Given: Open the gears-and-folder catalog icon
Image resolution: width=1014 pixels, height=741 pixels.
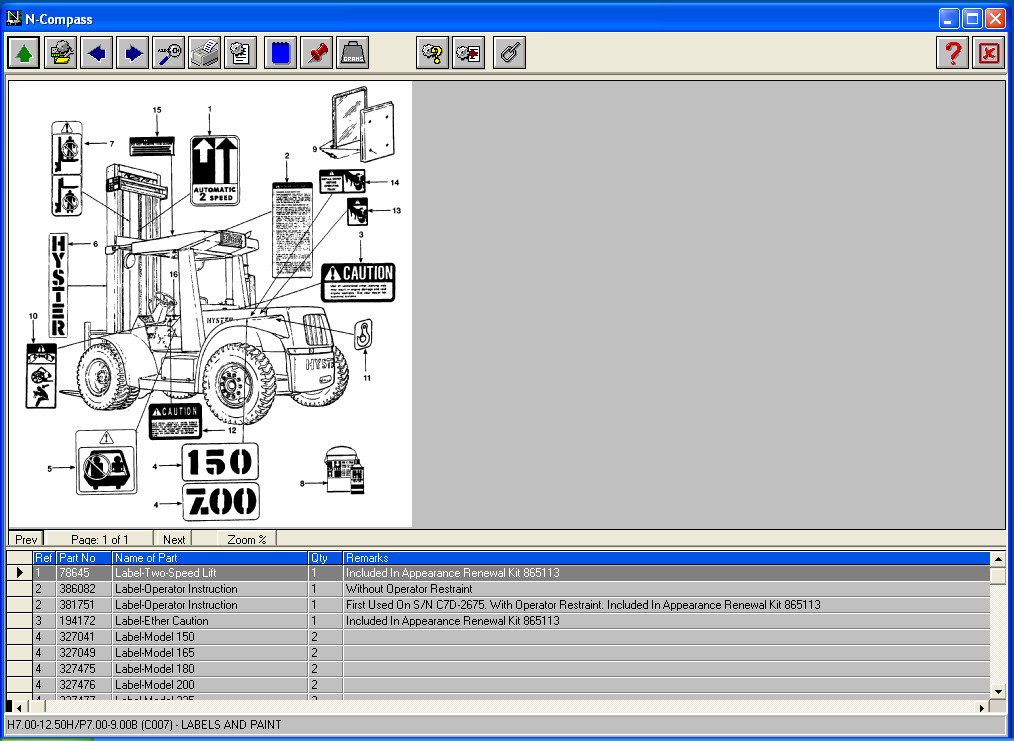Looking at the screenshot, I should tap(61, 52).
